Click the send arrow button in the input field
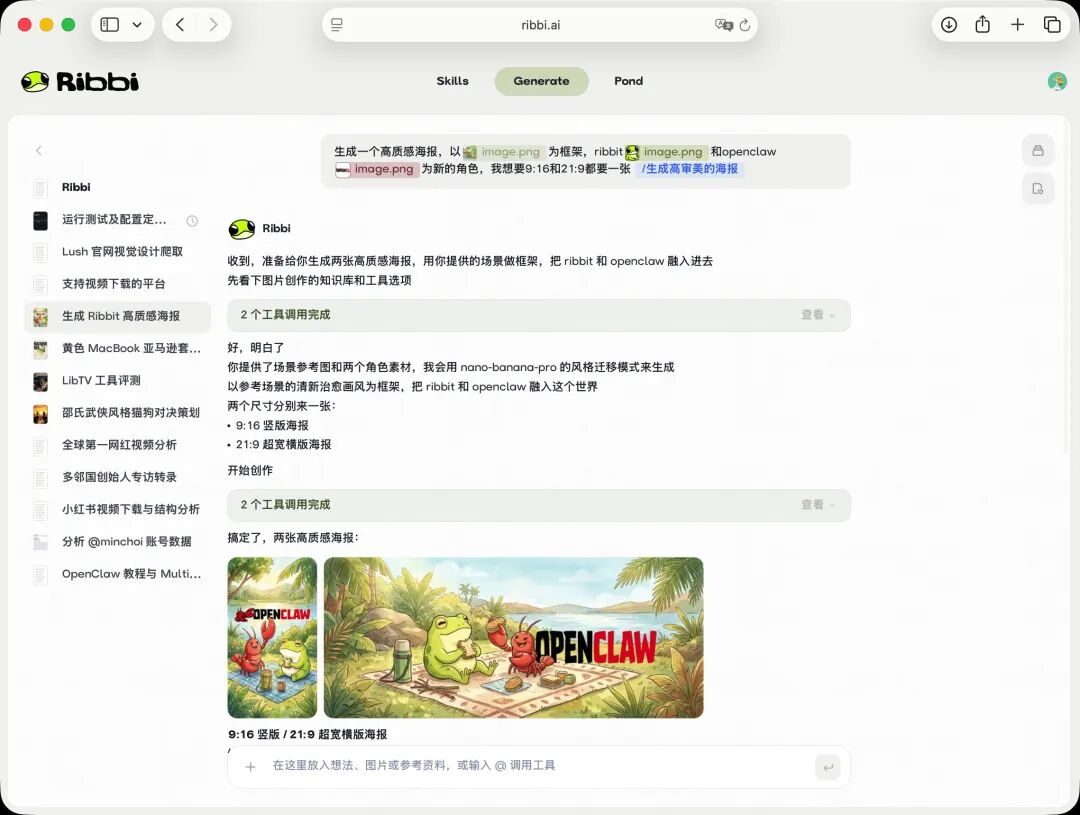 (x=828, y=767)
